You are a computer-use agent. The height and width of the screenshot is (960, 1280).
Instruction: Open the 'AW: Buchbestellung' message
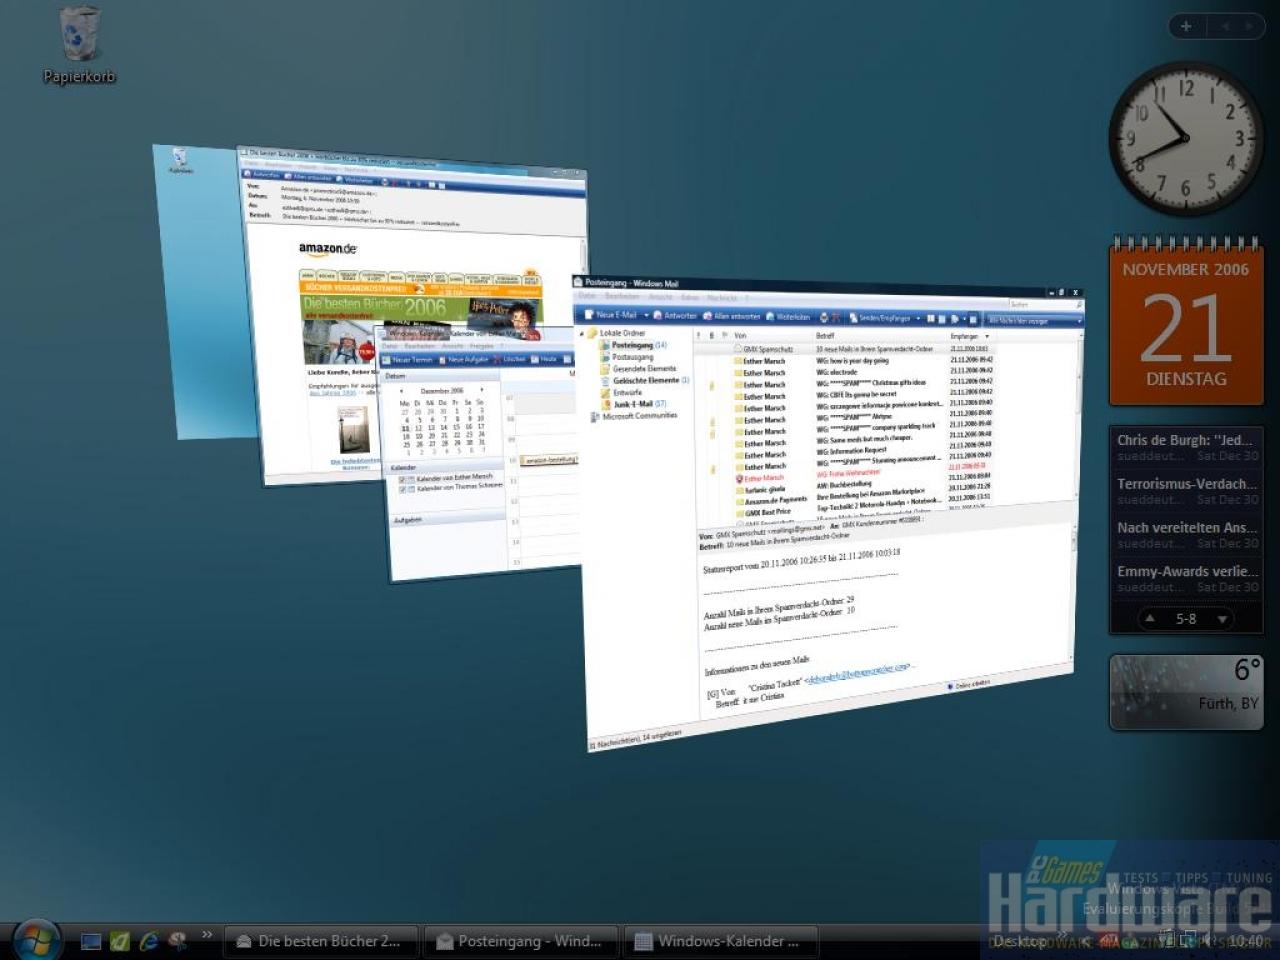pos(845,485)
